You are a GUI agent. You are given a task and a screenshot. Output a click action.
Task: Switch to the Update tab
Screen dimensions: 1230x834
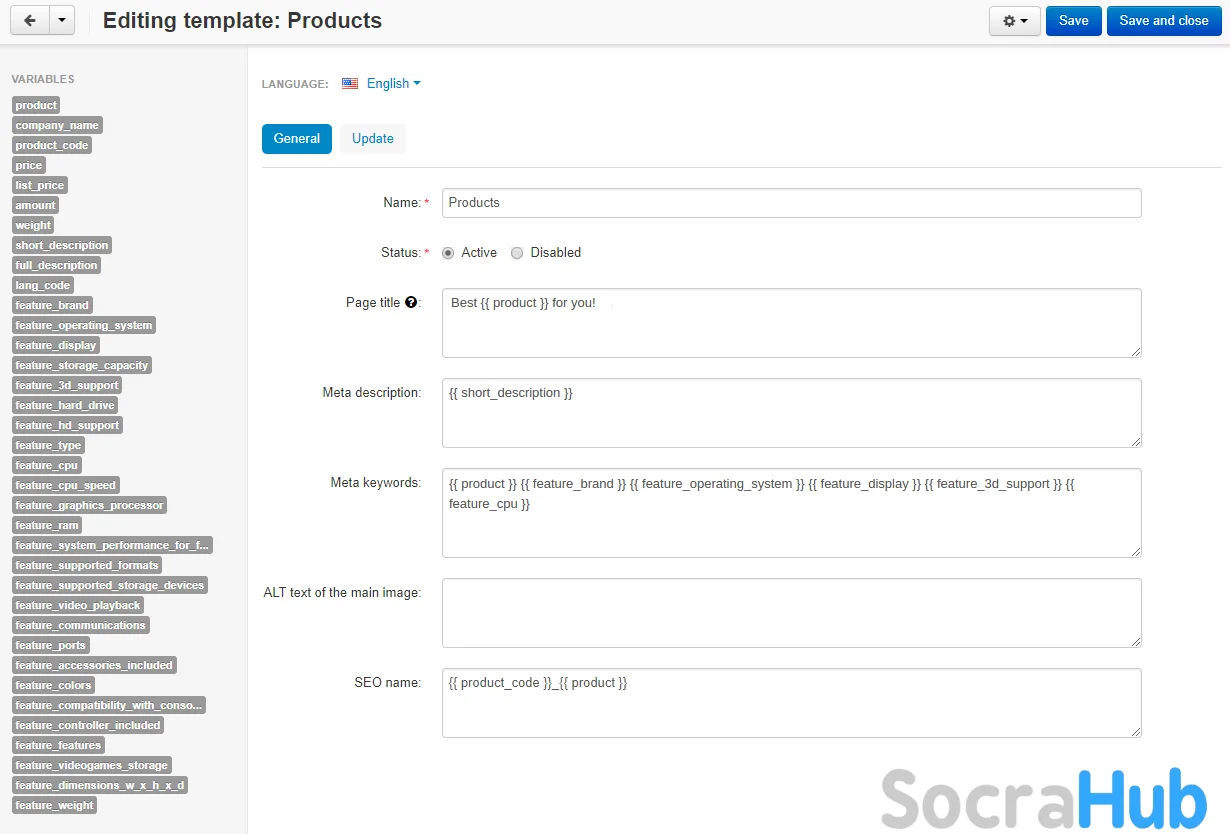click(x=372, y=139)
